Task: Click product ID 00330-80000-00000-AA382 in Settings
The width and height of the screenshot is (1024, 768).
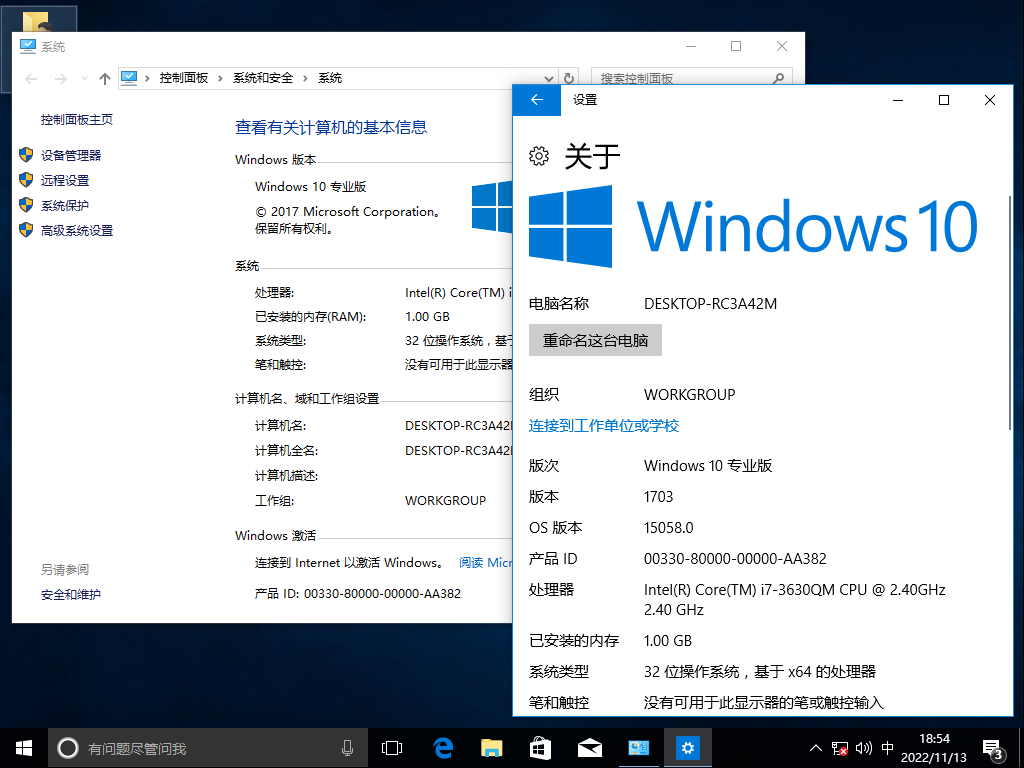Action: point(735,559)
